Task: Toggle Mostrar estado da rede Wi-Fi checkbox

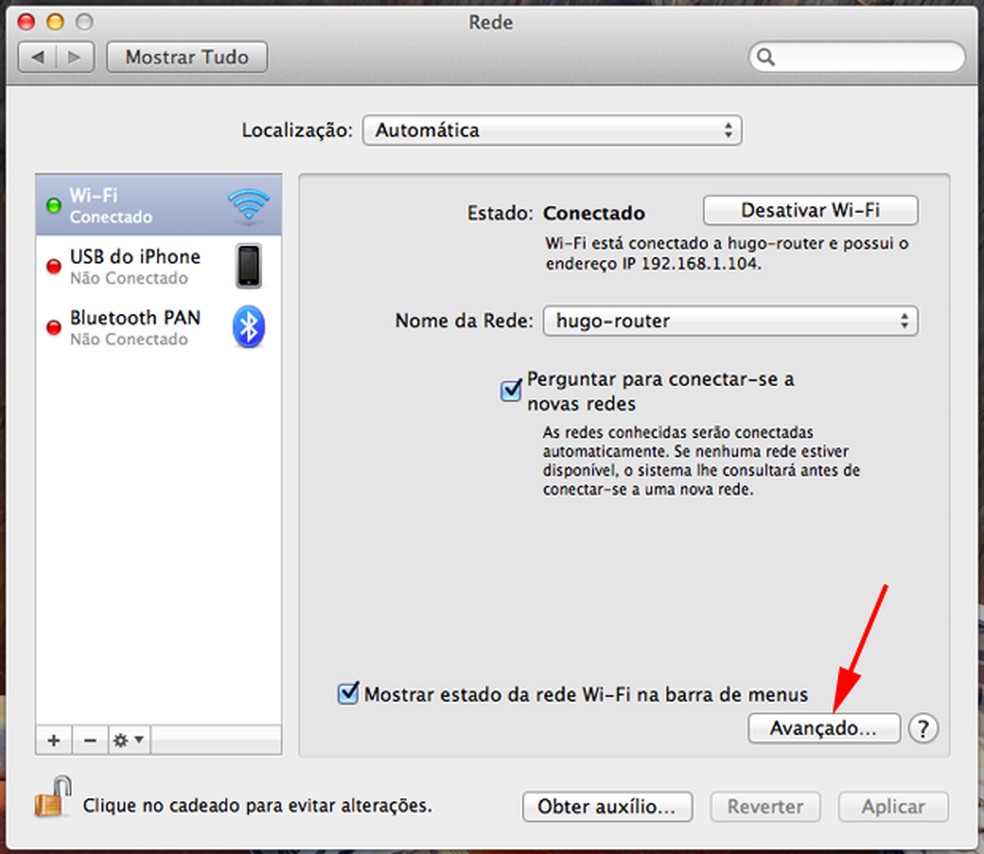Action: coord(348,693)
